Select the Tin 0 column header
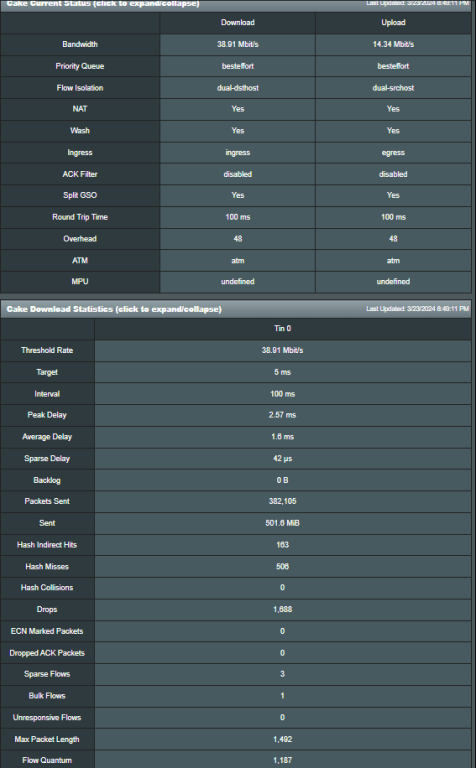Screen dimensions: 476x768 coord(283,329)
